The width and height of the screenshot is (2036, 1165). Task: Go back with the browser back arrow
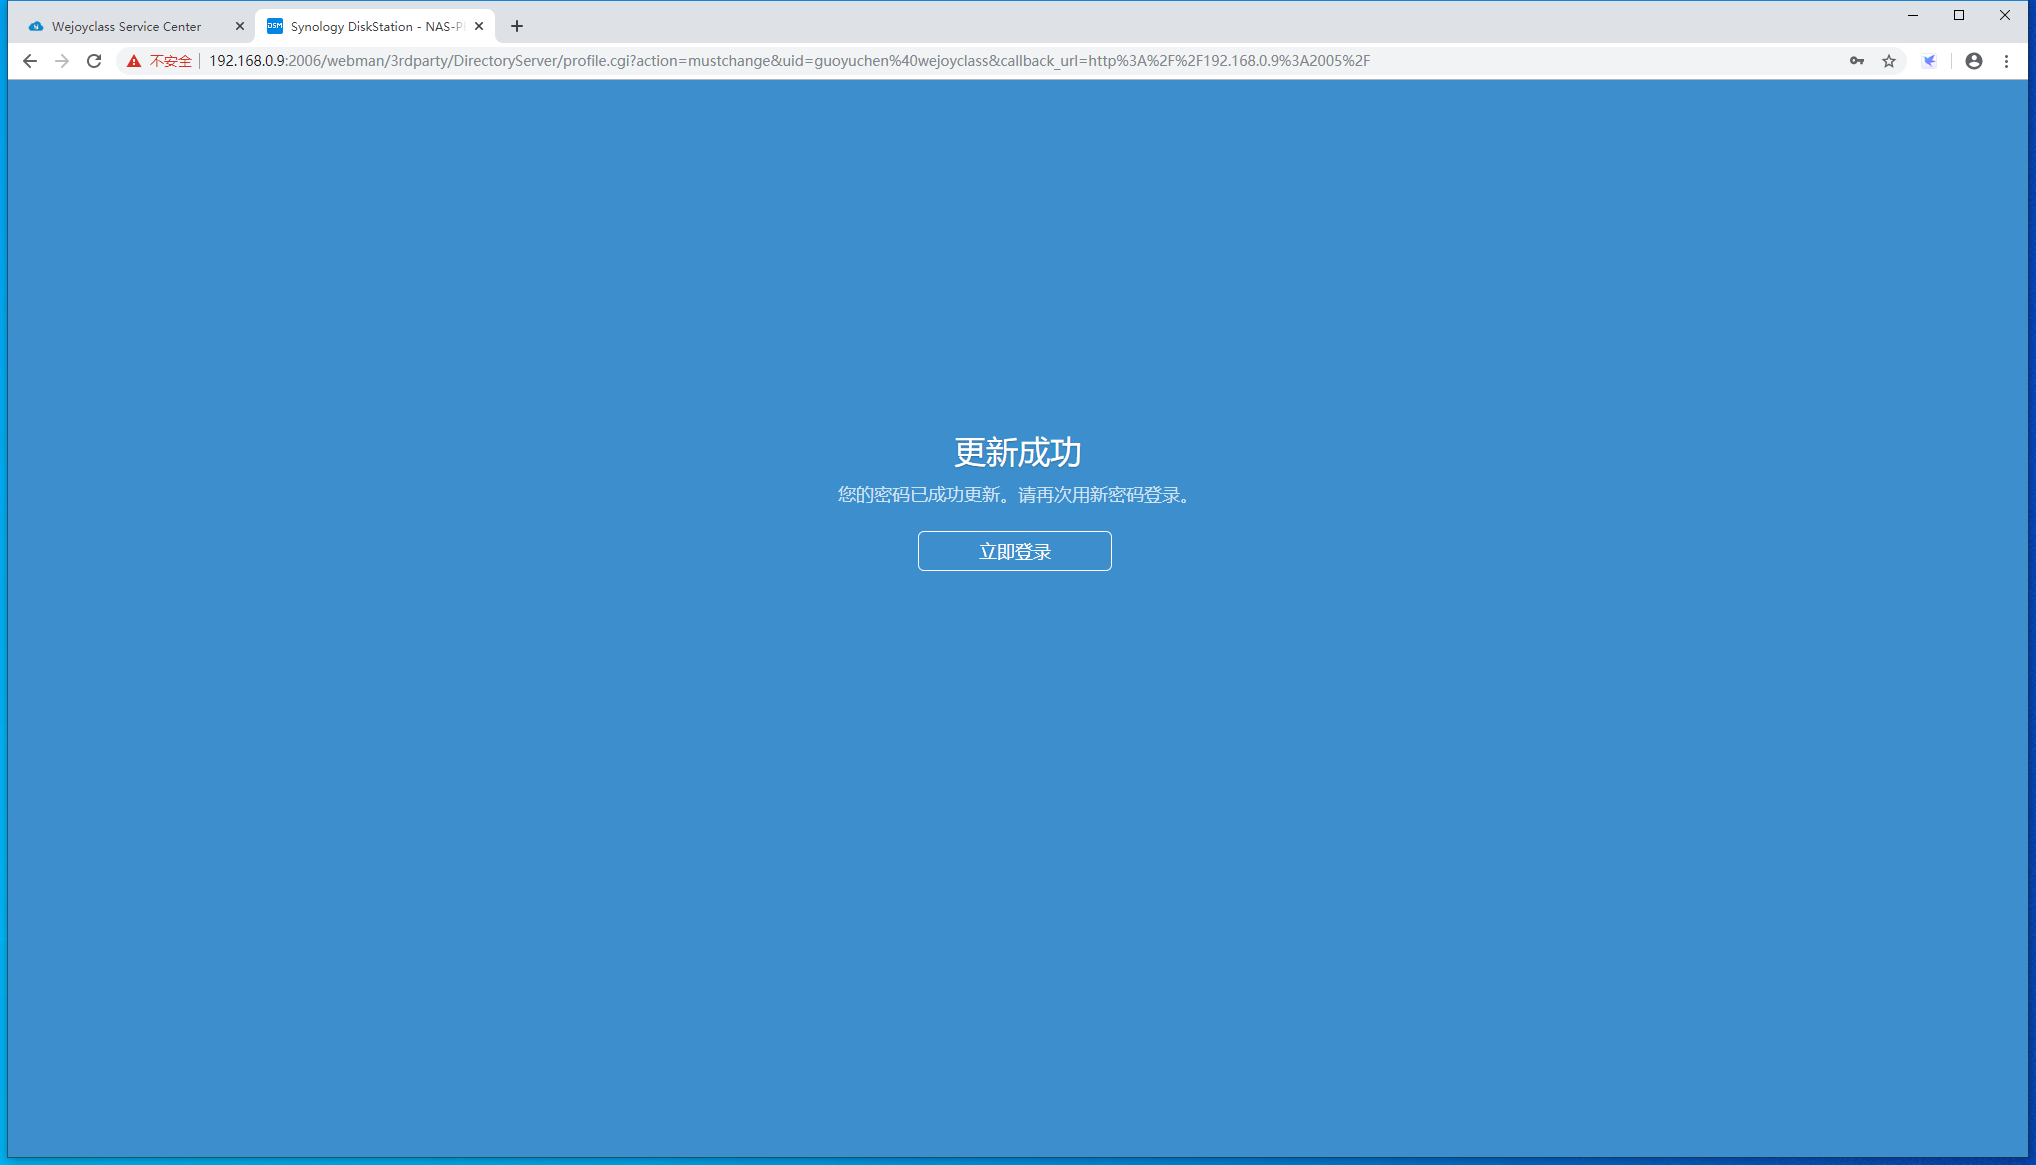[x=30, y=61]
